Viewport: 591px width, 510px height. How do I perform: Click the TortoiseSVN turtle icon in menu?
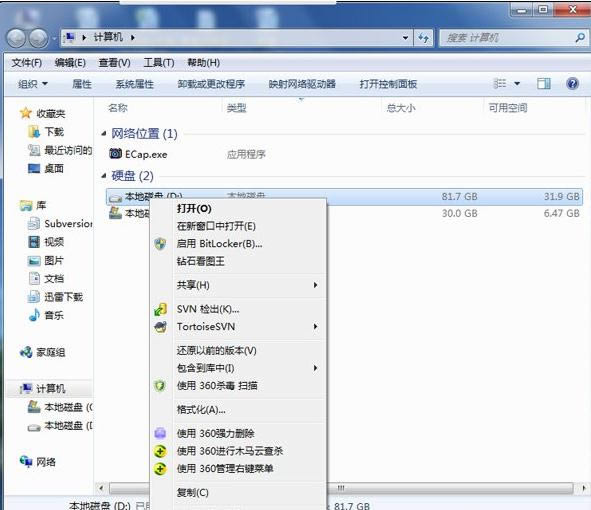point(161,327)
